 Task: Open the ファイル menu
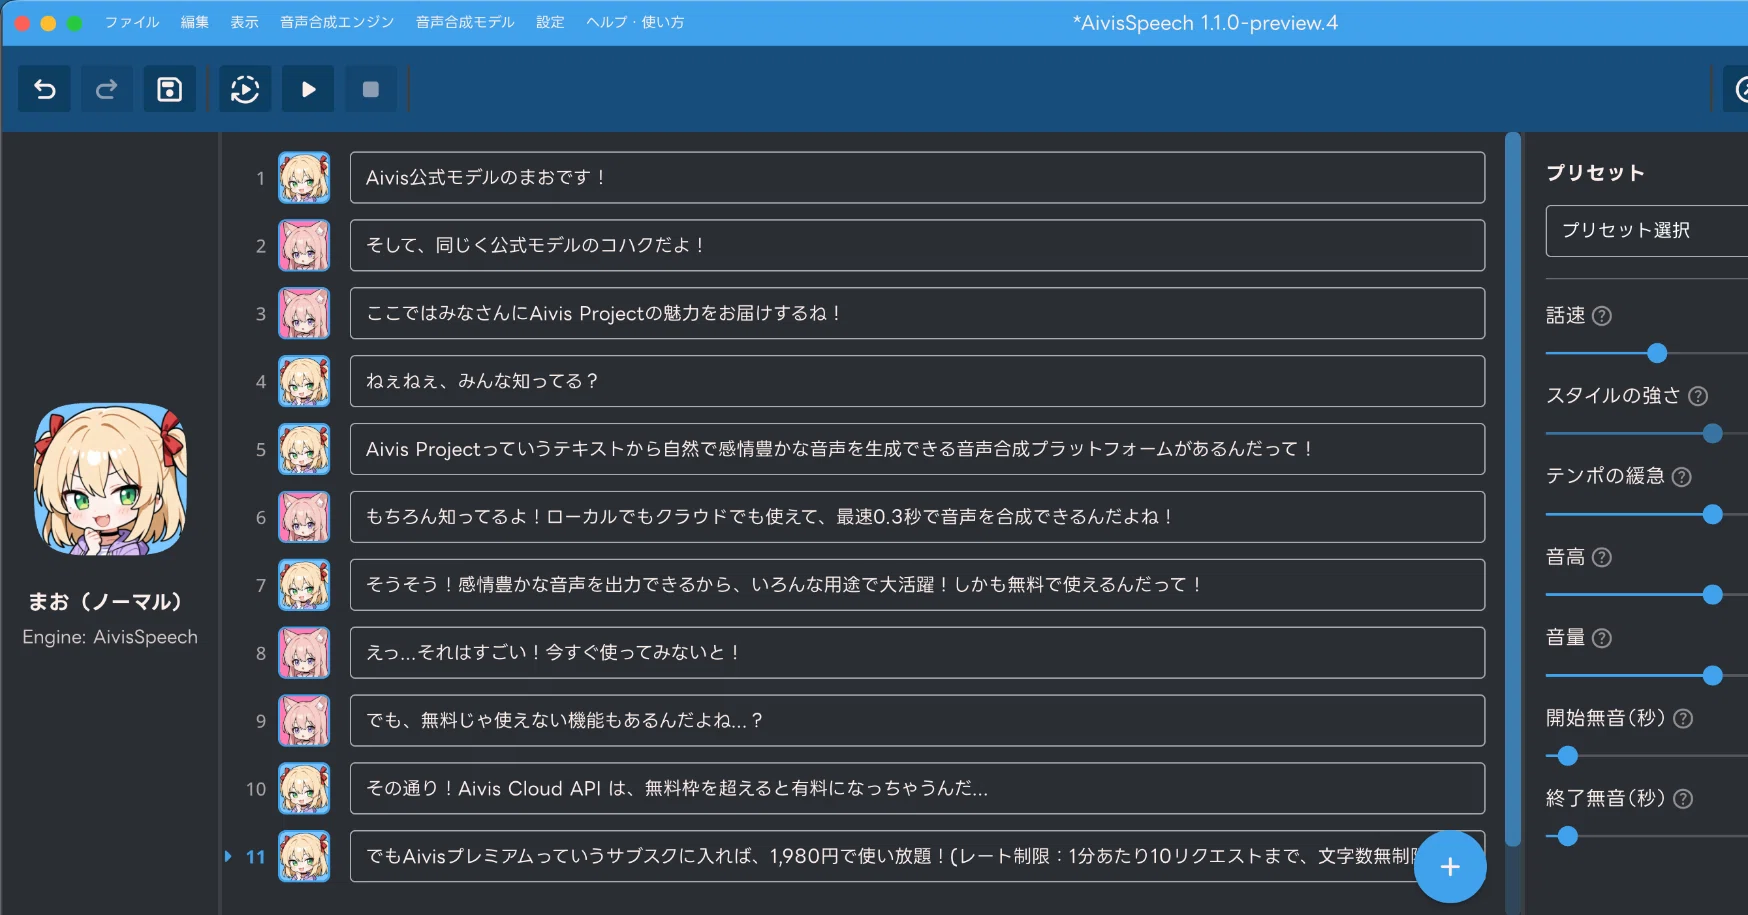point(132,22)
